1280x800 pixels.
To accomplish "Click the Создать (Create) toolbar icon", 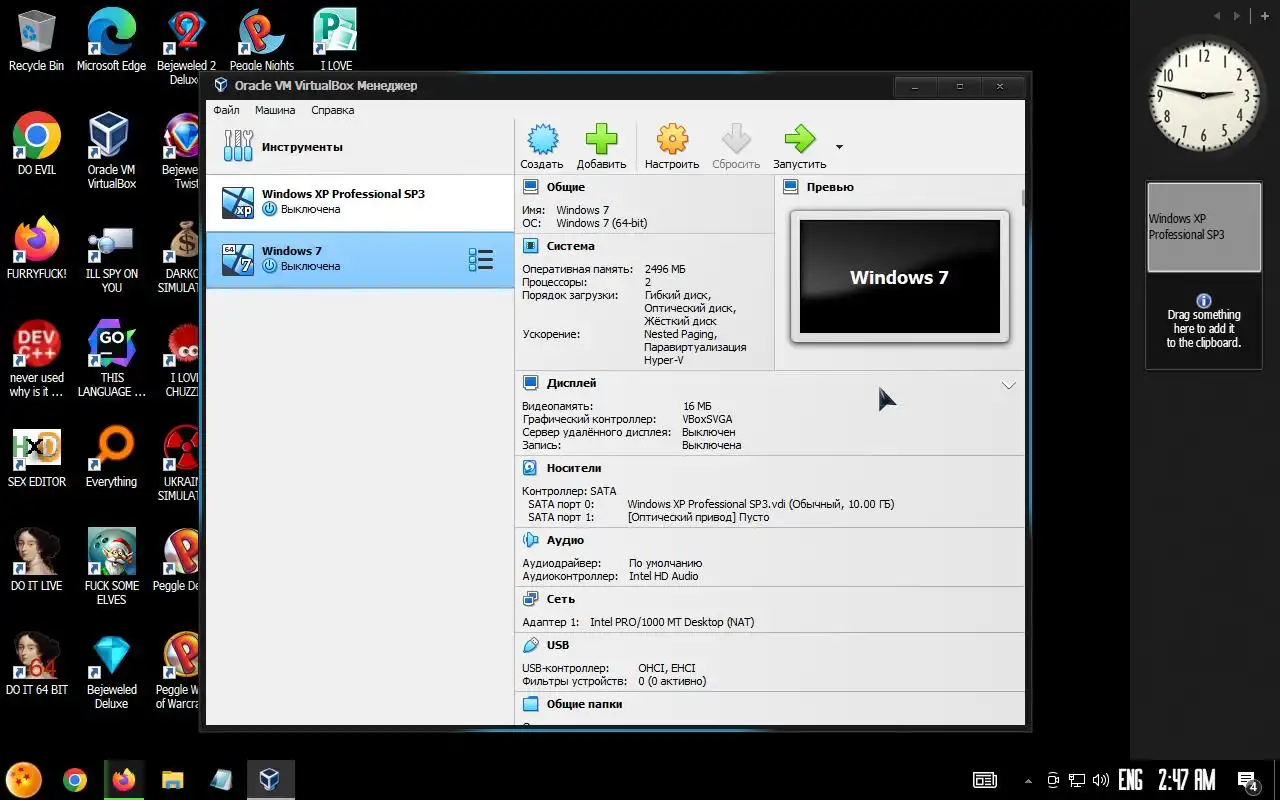I will [542, 146].
